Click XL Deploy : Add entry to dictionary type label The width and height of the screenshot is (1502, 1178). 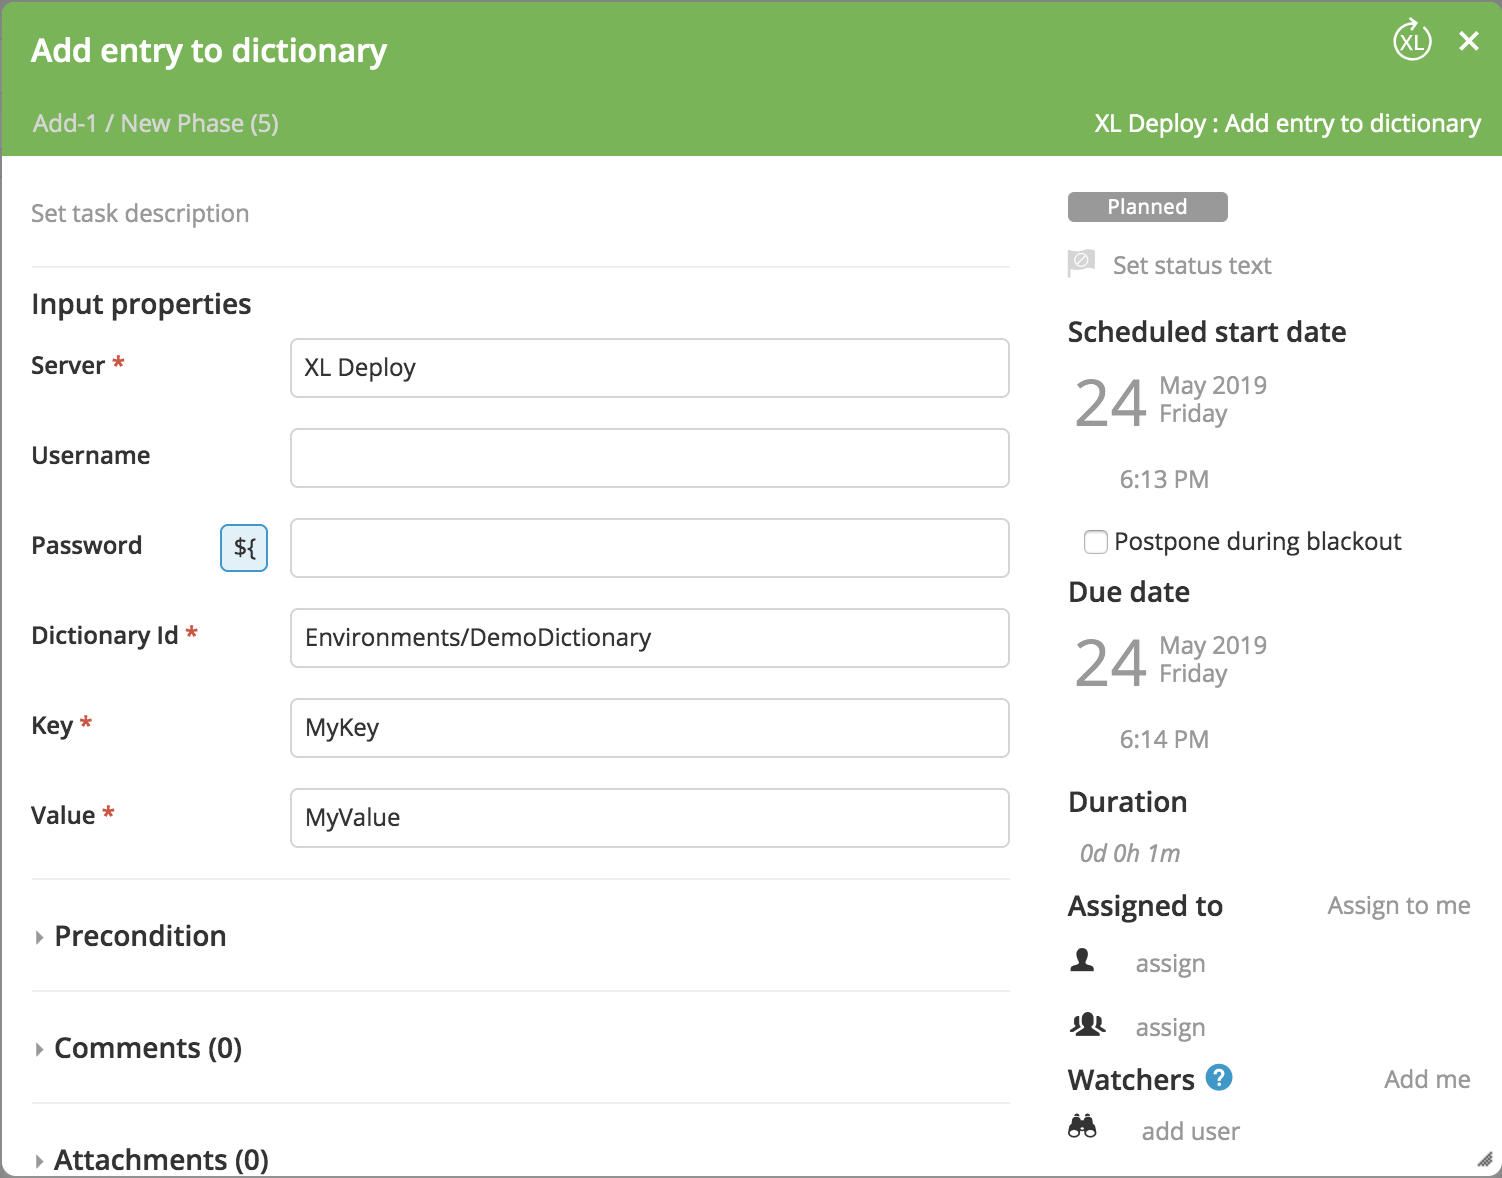[x=1287, y=123]
